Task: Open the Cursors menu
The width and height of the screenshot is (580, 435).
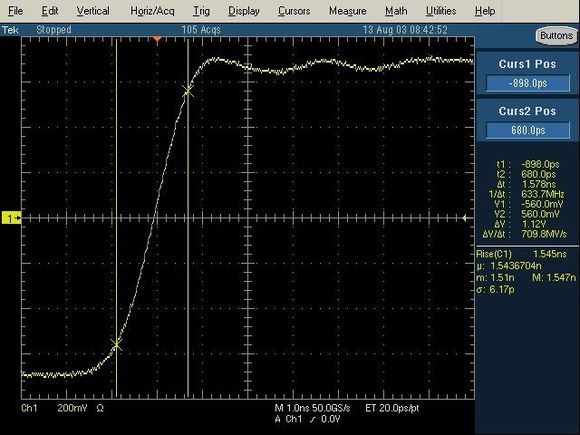Action: (x=294, y=11)
